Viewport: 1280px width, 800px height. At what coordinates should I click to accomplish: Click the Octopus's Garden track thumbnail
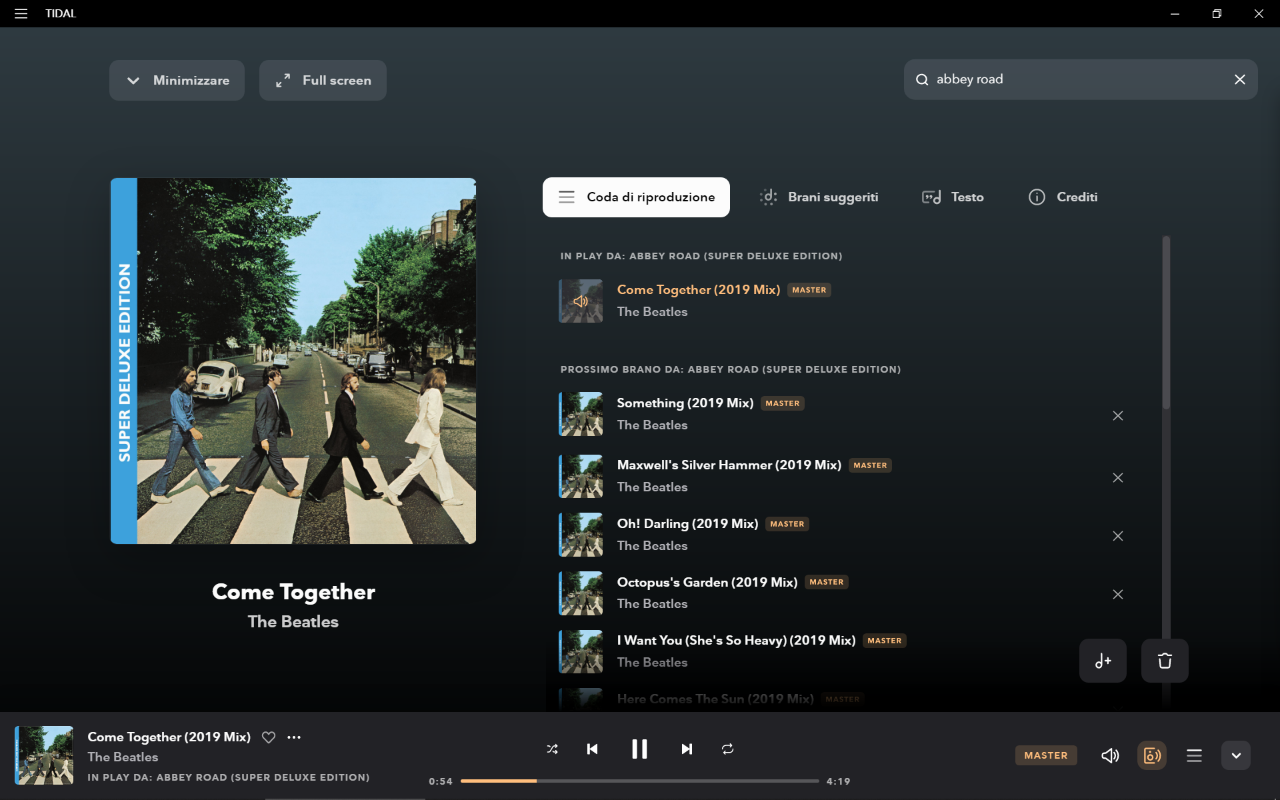tap(581, 593)
